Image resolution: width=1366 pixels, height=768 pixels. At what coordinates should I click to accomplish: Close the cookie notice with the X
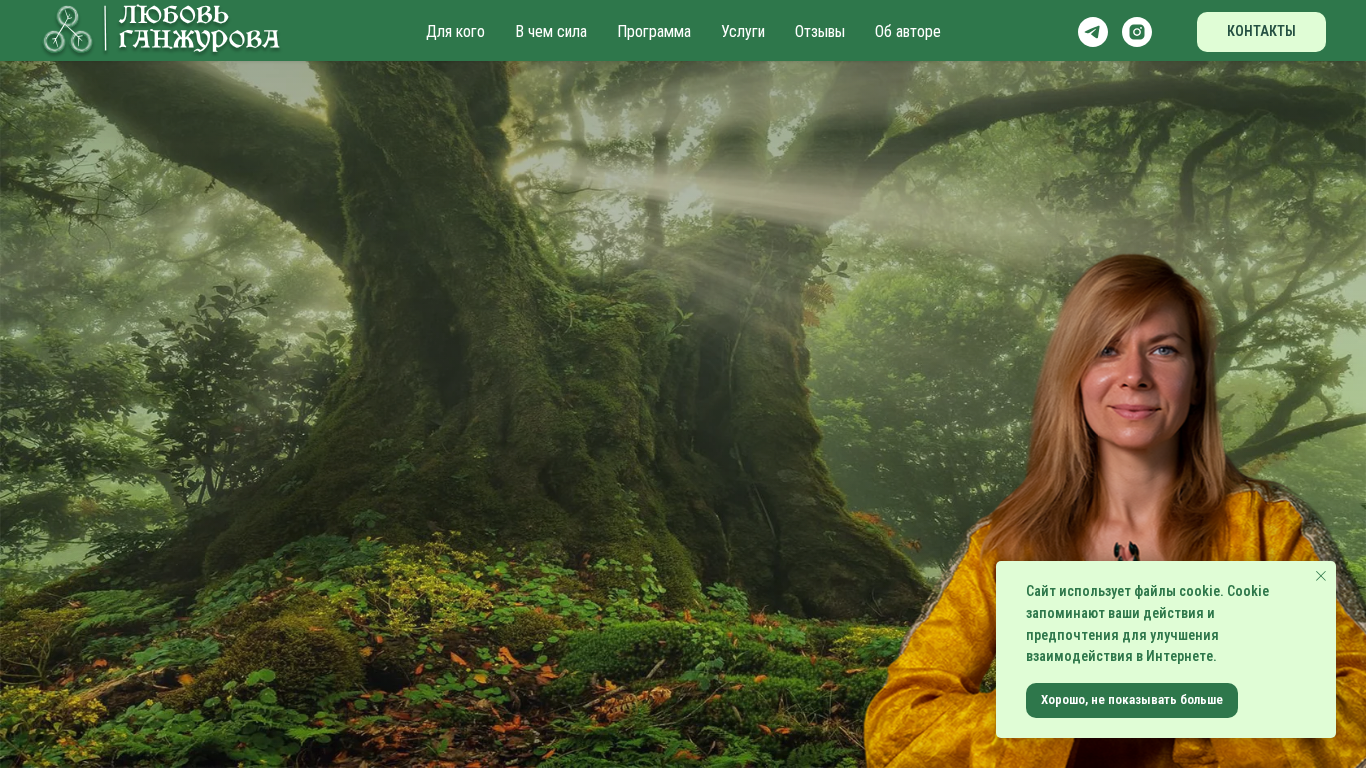click(1321, 576)
